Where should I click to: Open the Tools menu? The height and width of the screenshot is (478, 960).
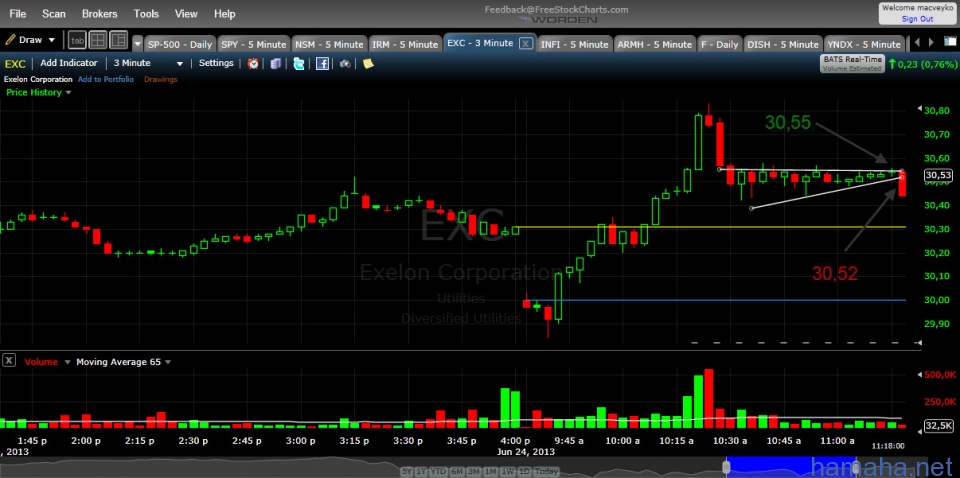146,13
